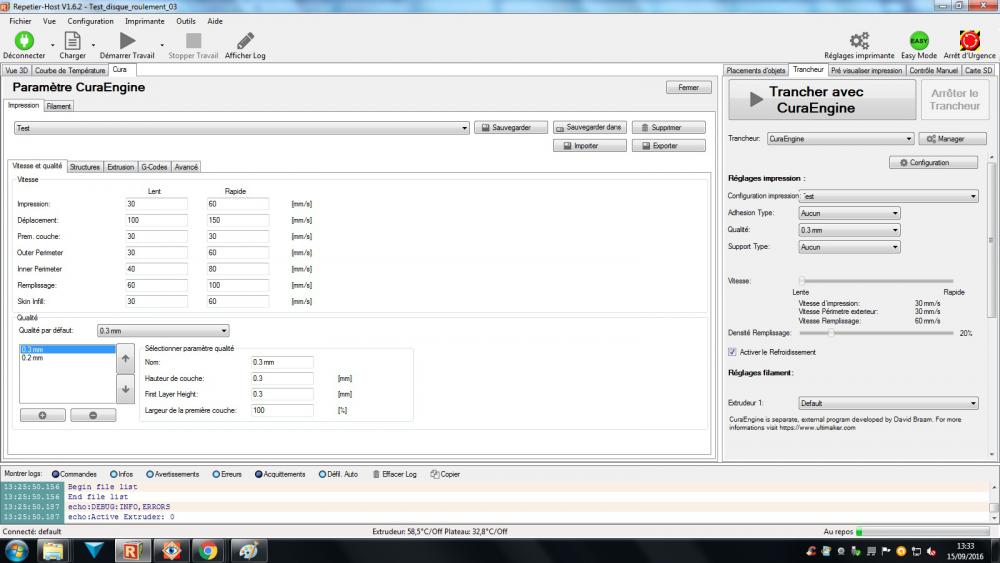Open Repetier-Host taskbar icon
Image resolution: width=1000 pixels, height=563 pixels.
tap(133, 550)
